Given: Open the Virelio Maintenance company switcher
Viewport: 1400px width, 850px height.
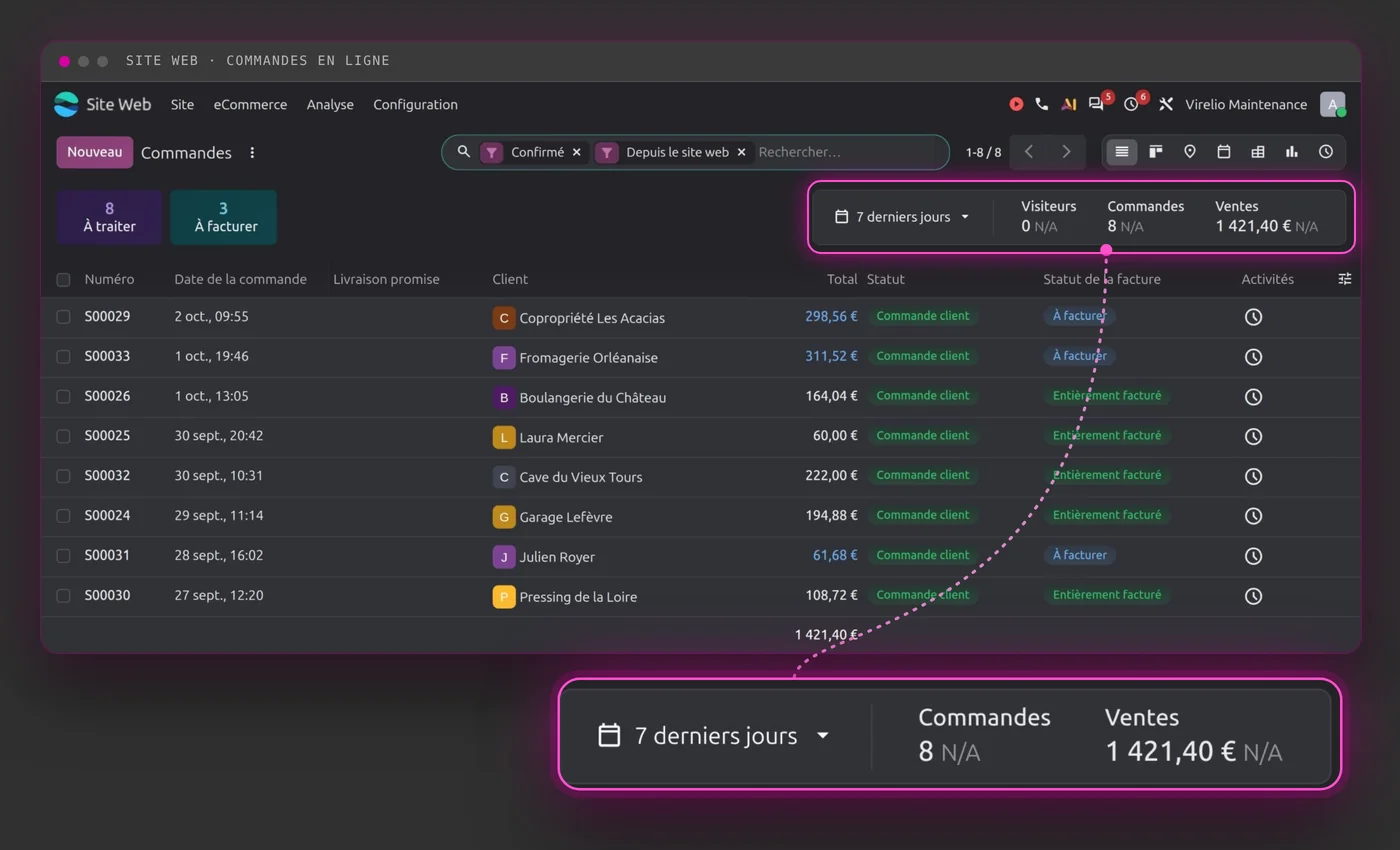Looking at the screenshot, I should (1246, 104).
